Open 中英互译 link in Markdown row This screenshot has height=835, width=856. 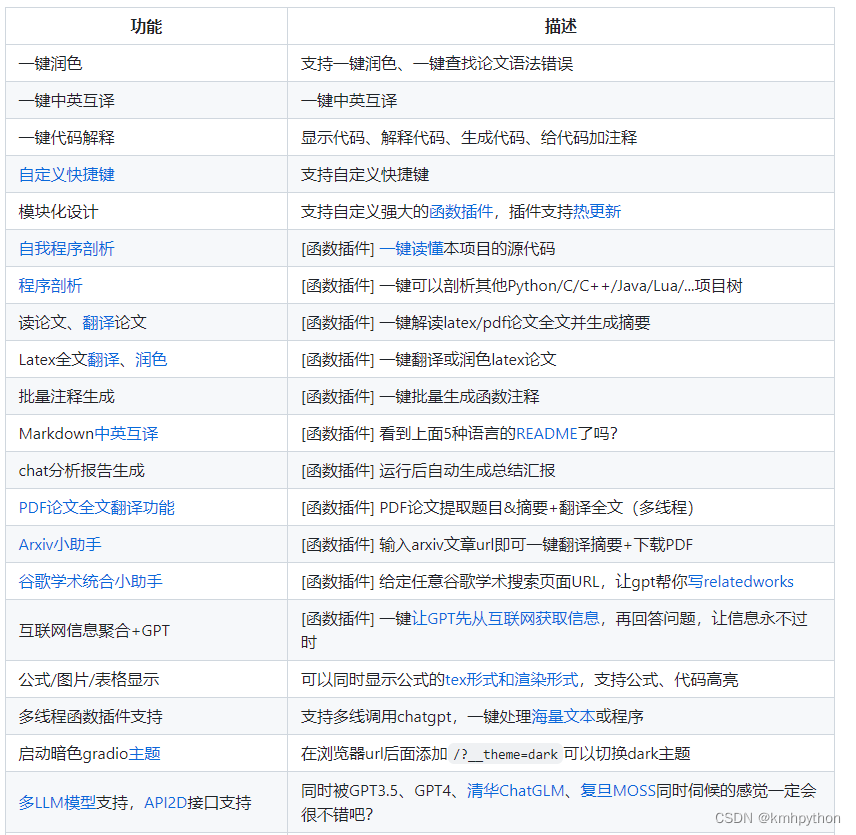pos(126,434)
